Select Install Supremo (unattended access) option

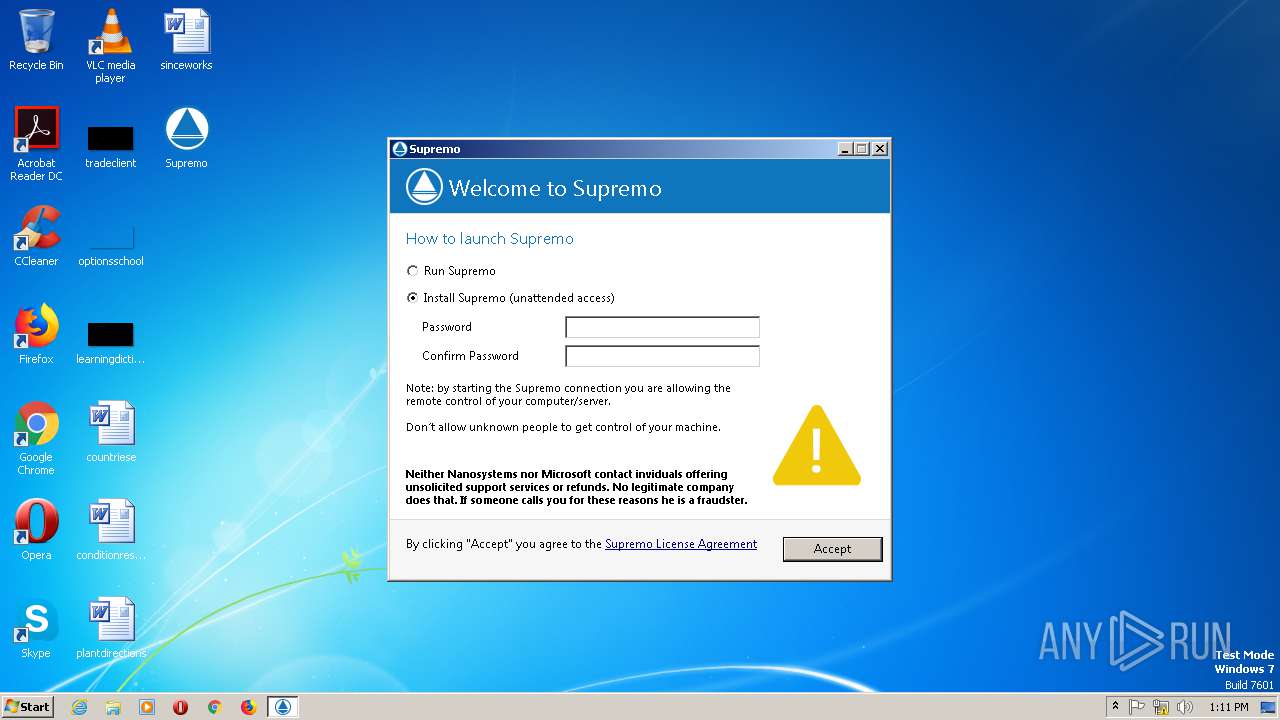tap(511, 298)
